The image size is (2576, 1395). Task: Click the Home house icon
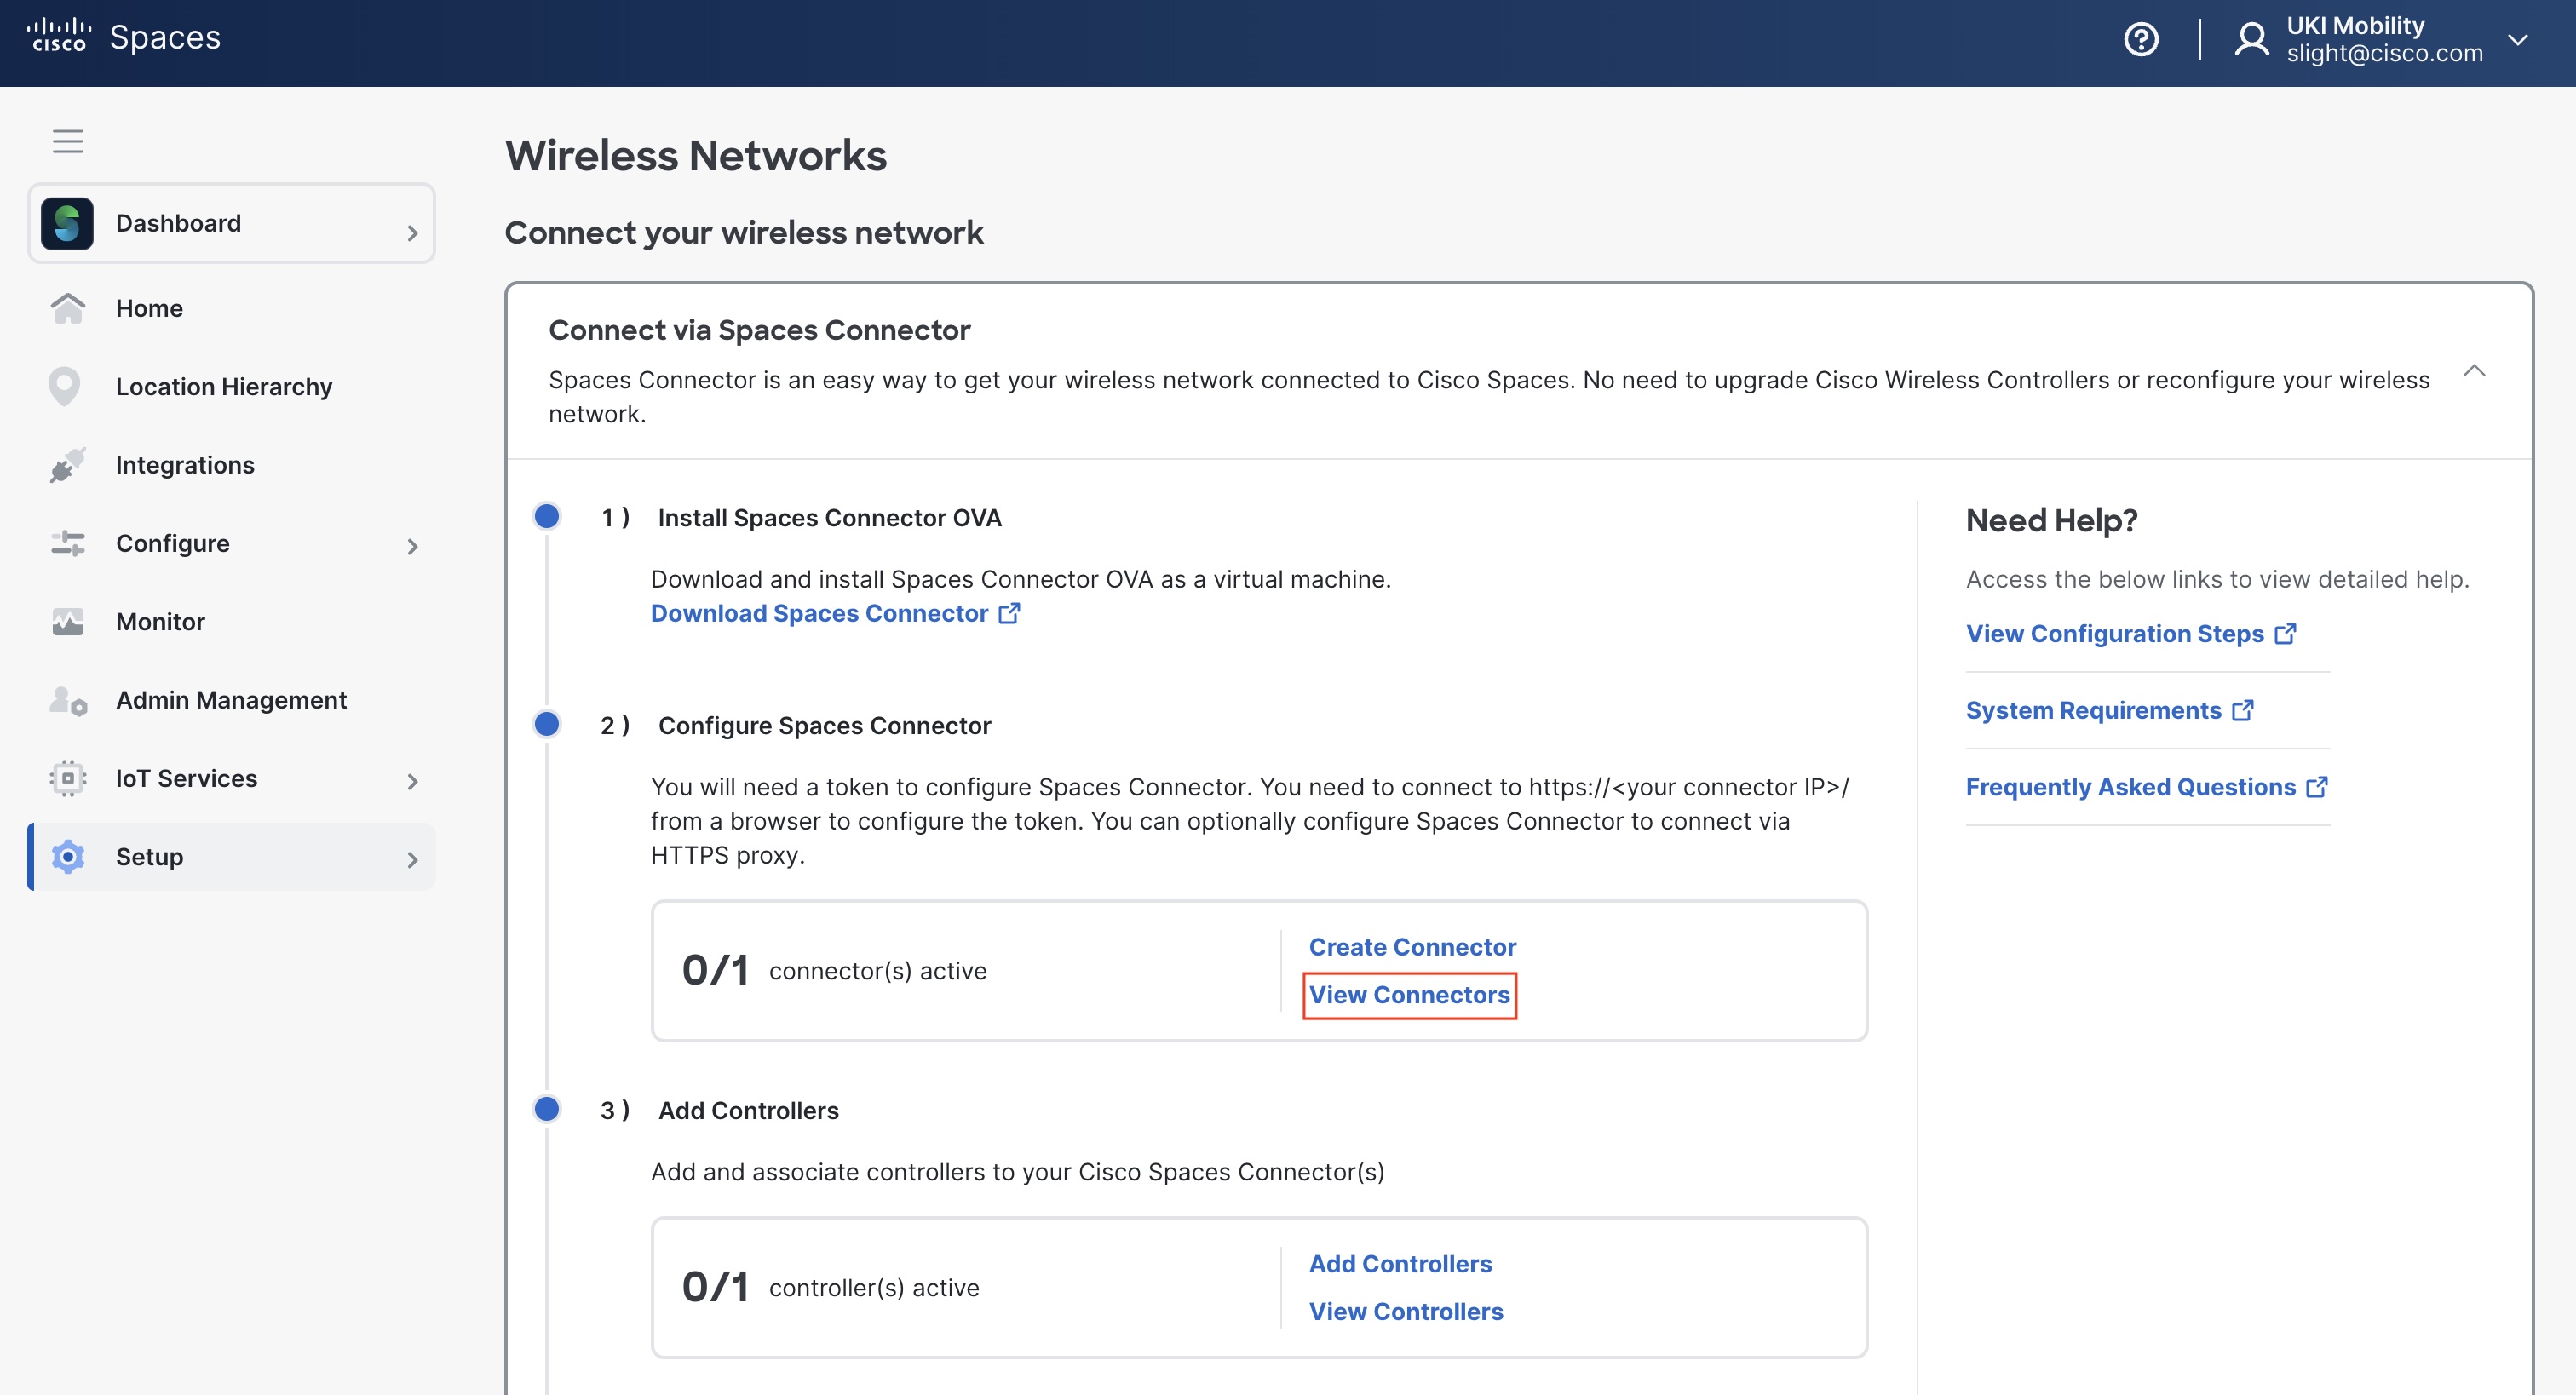[68, 308]
